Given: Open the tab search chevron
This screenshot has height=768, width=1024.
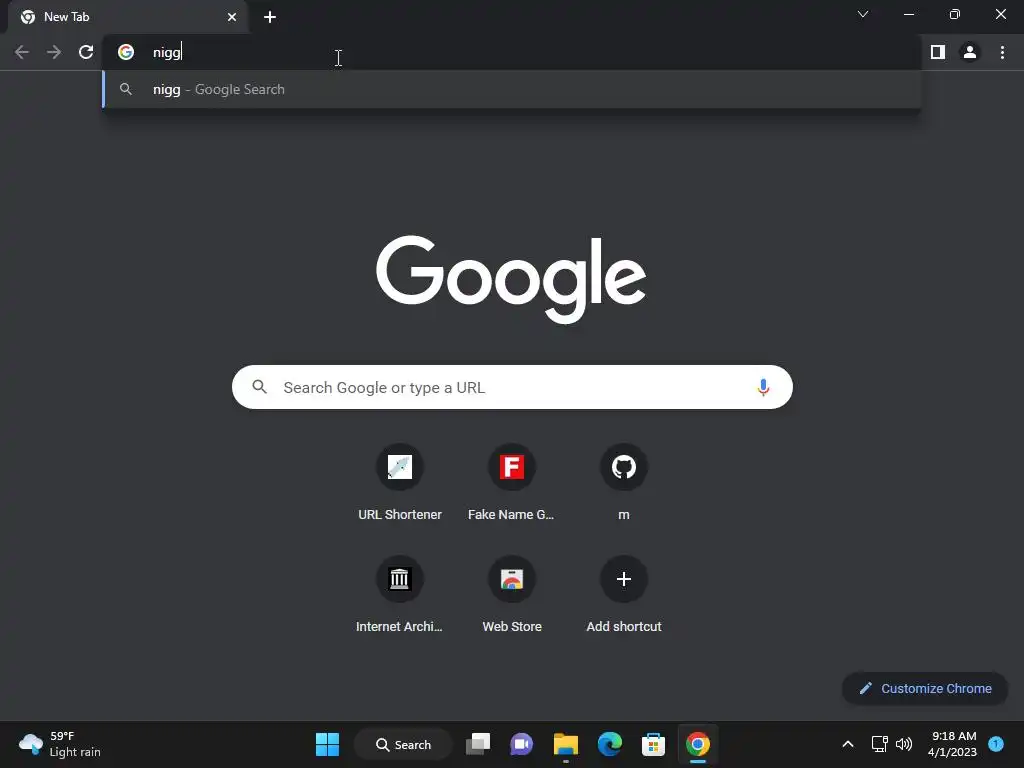Looking at the screenshot, I should (863, 14).
